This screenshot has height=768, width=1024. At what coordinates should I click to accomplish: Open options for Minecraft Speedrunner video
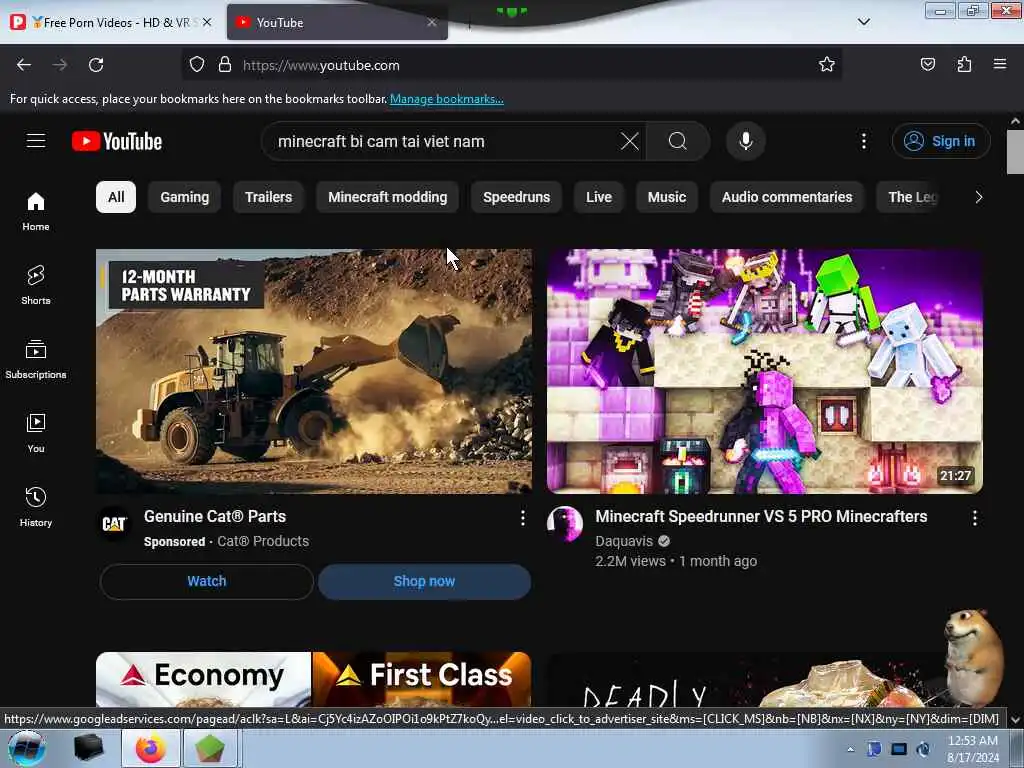974,518
